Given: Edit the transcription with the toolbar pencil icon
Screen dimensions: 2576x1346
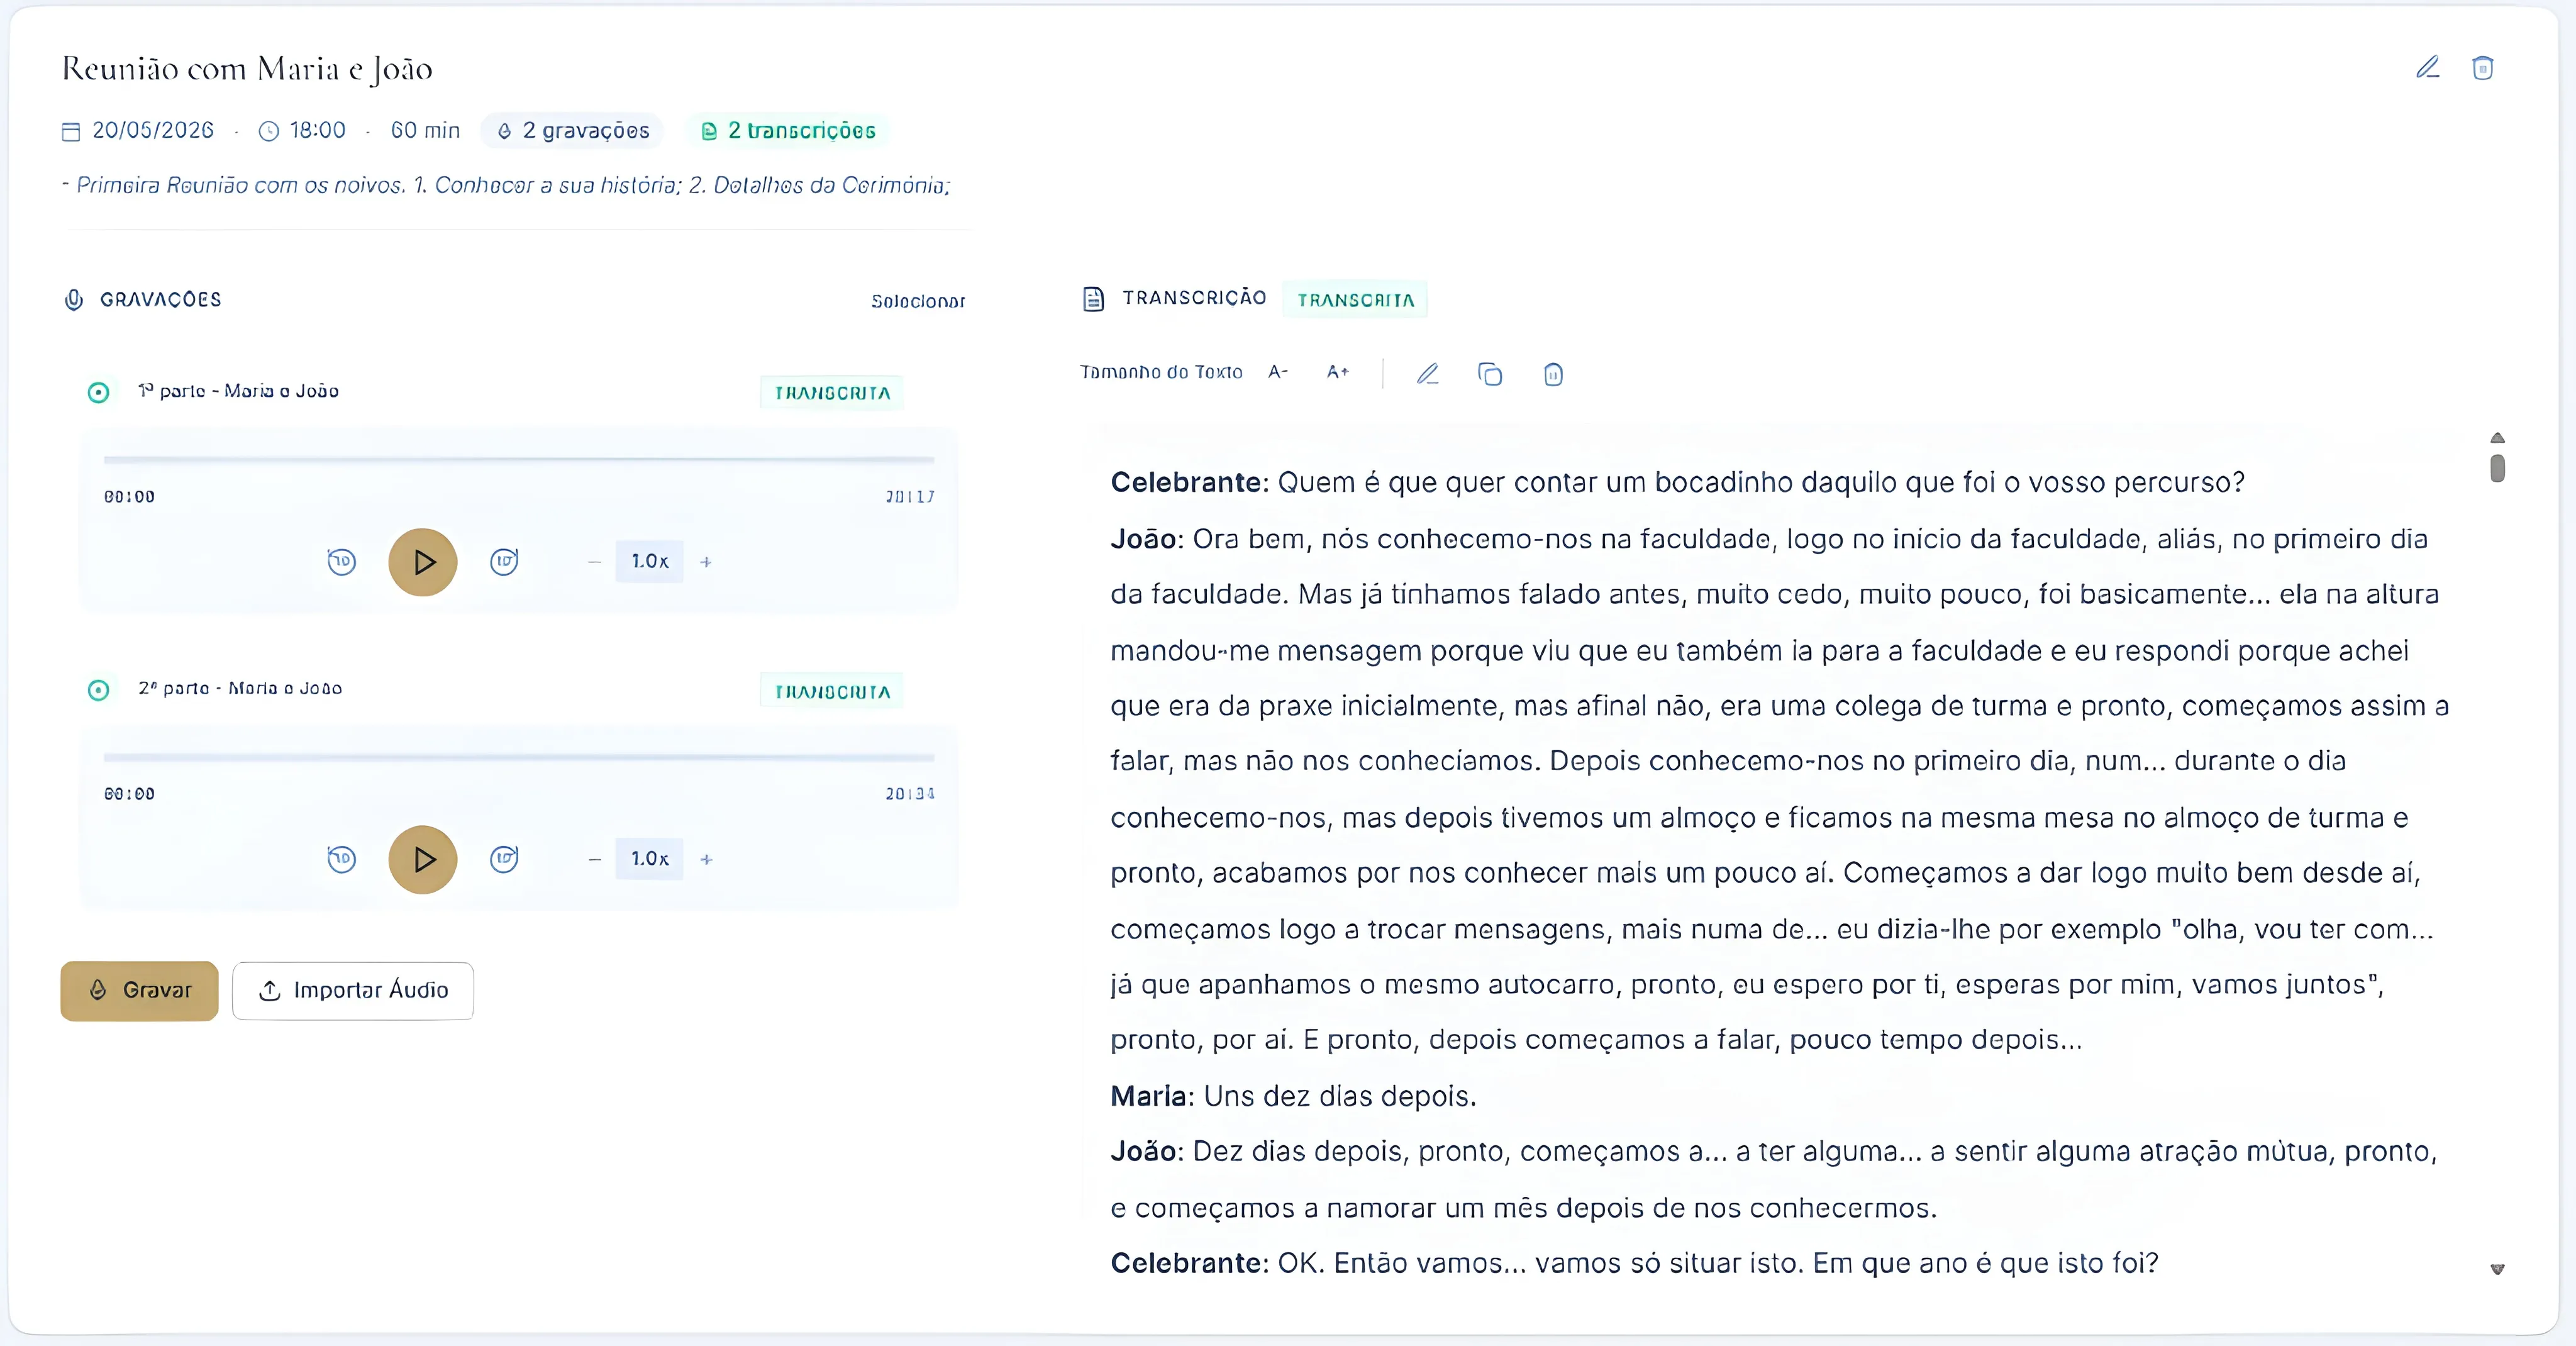Looking at the screenshot, I should pyautogui.click(x=1427, y=374).
